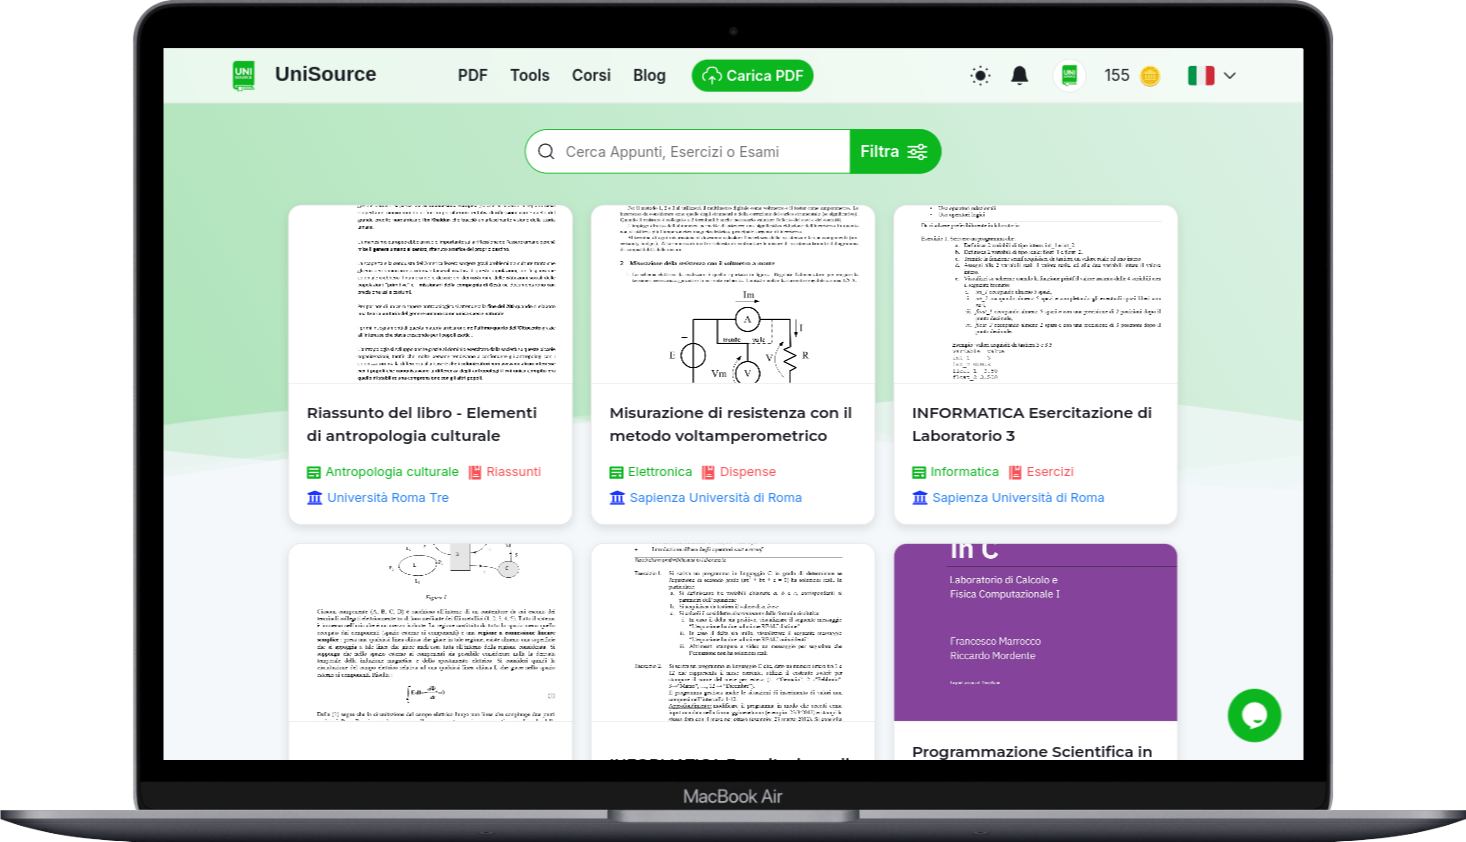
Task: Click university icon beside Università Roma Tre
Action: [315, 498]
